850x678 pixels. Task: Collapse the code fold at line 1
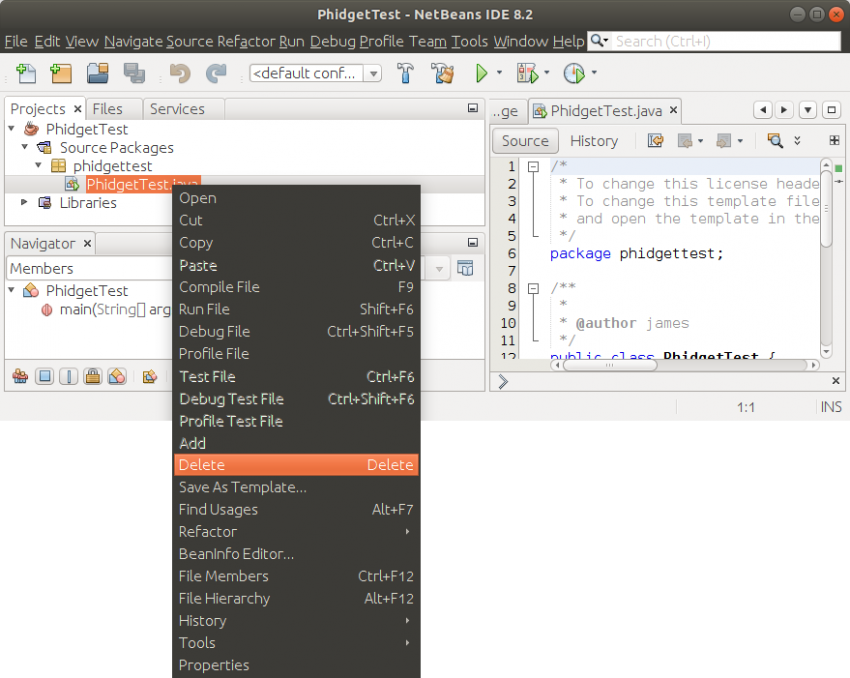tap(533, 167)
